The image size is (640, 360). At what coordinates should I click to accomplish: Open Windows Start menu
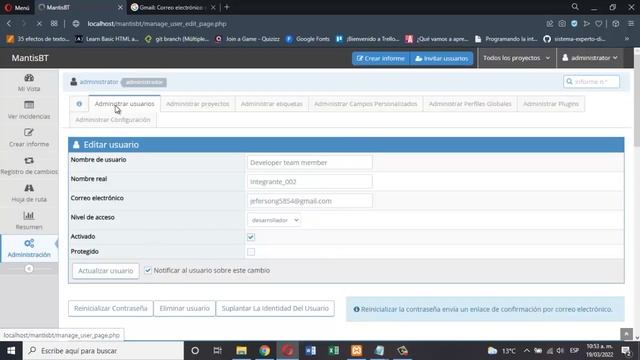11,351
